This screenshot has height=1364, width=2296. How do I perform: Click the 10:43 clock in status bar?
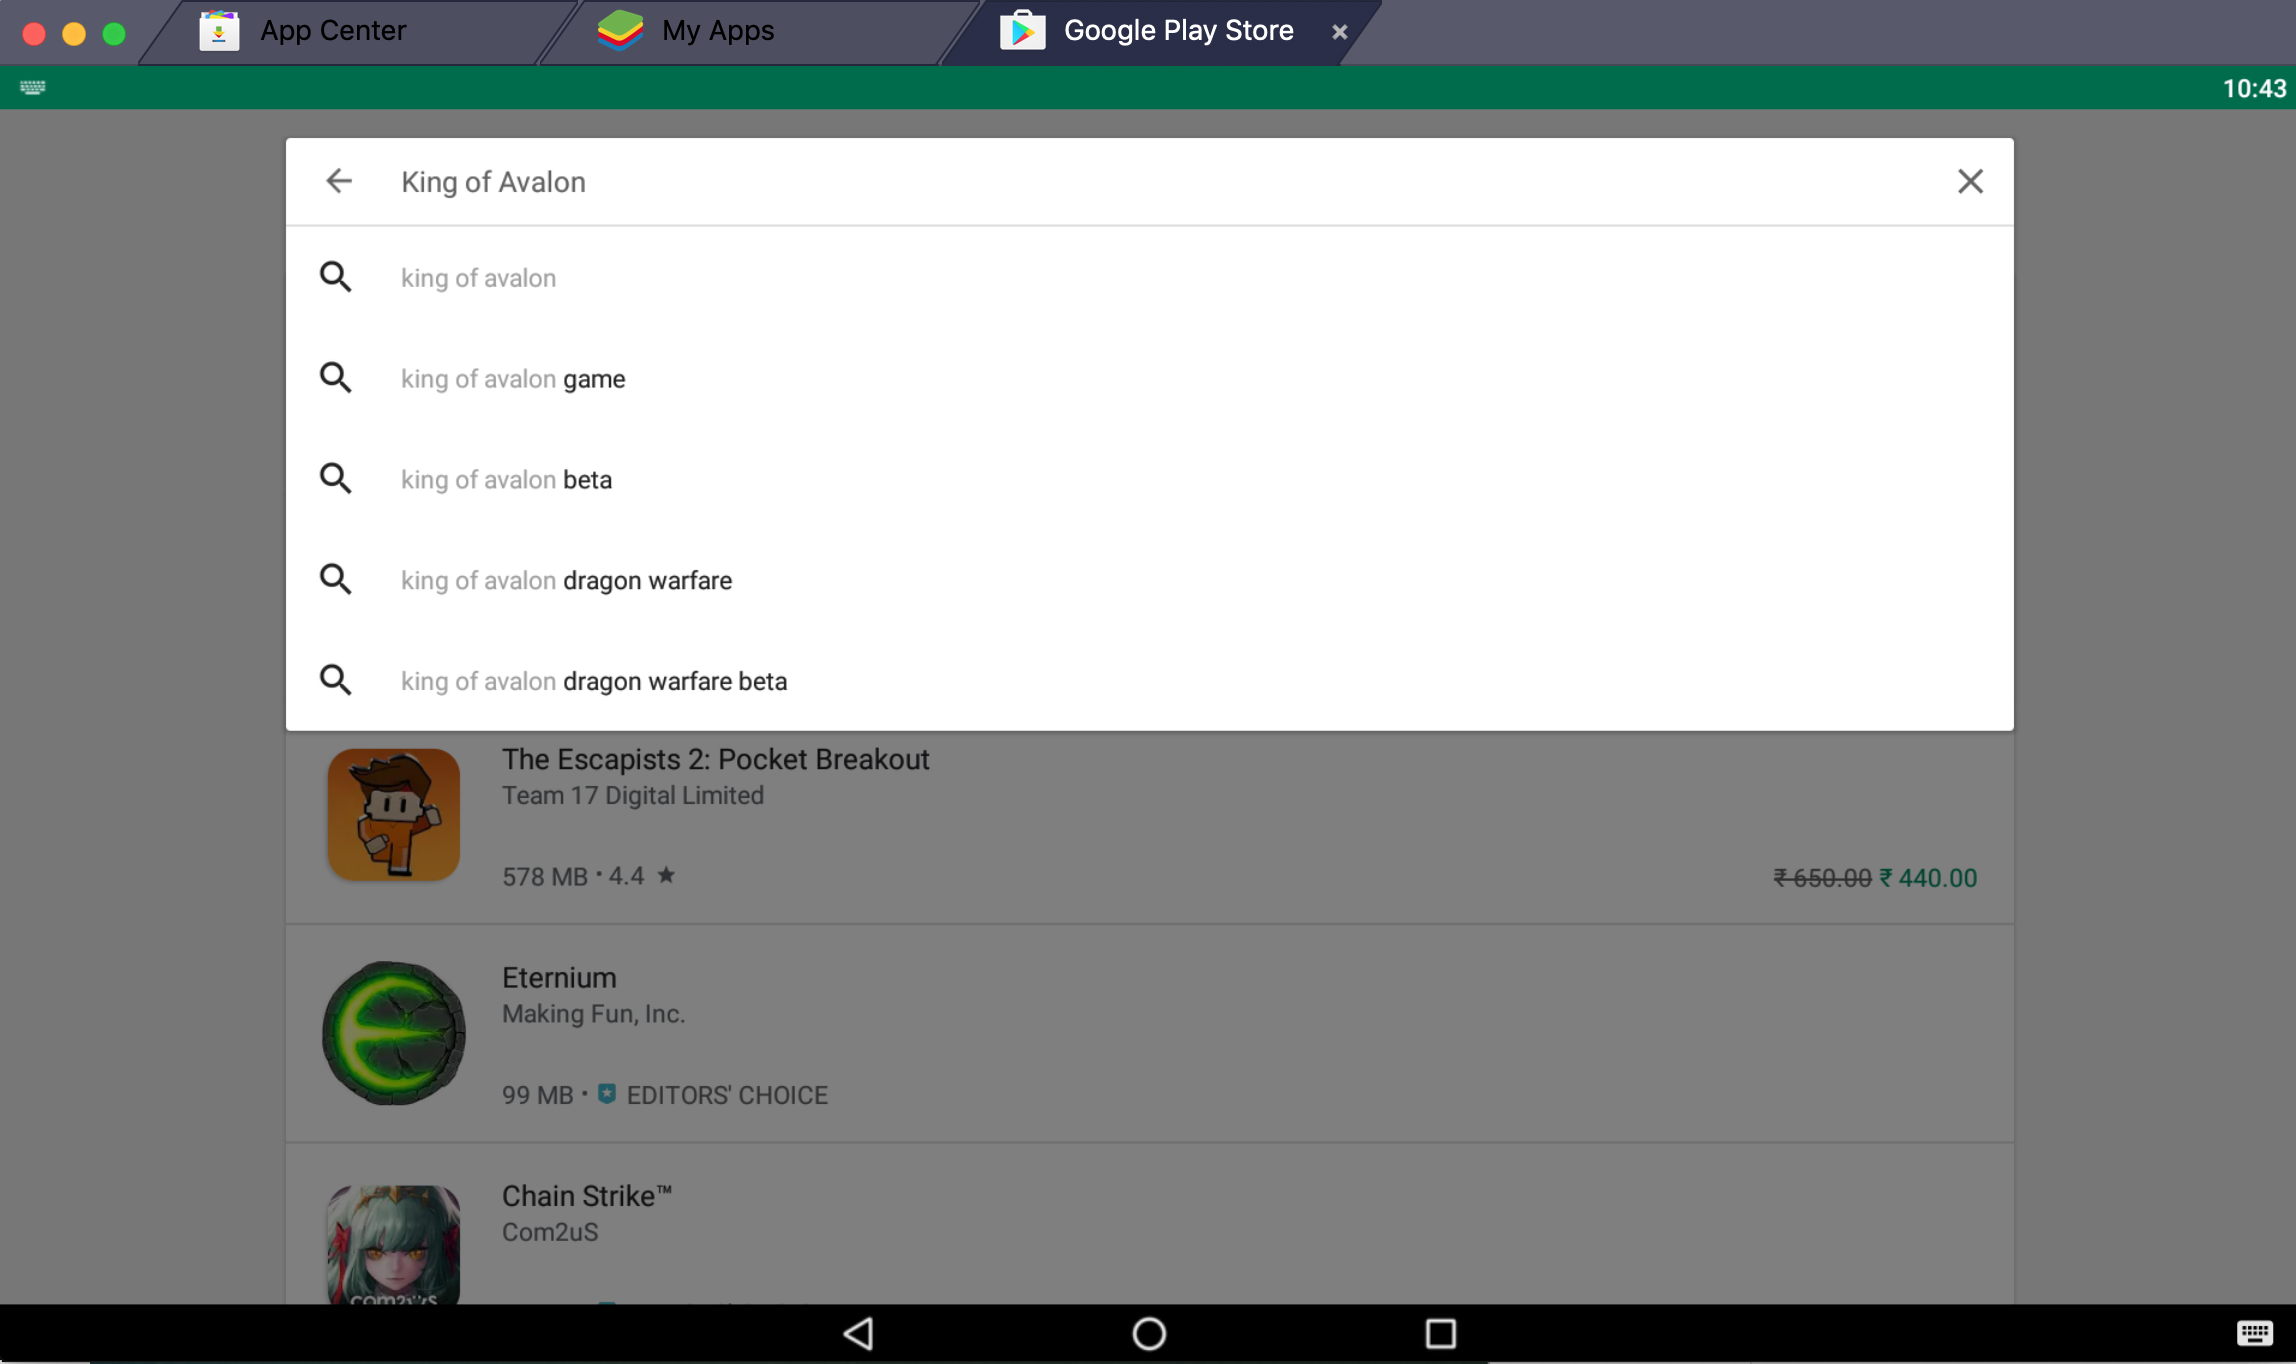[2254, 88]
